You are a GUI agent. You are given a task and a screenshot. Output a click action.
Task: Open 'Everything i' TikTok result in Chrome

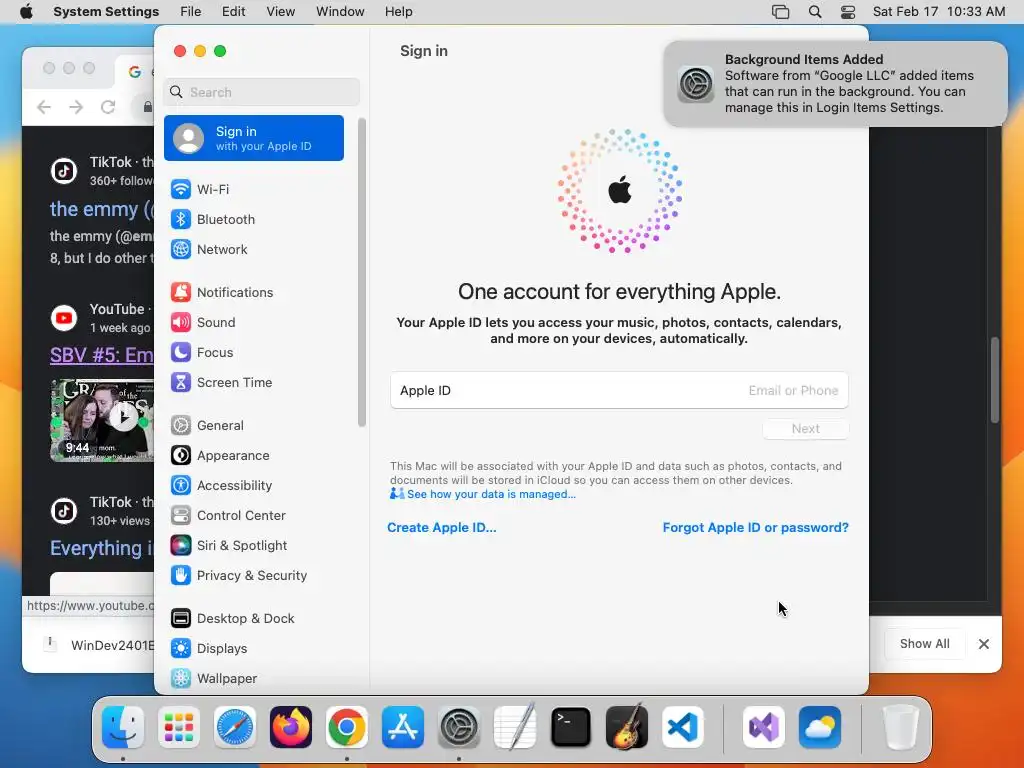pos(102,548)
